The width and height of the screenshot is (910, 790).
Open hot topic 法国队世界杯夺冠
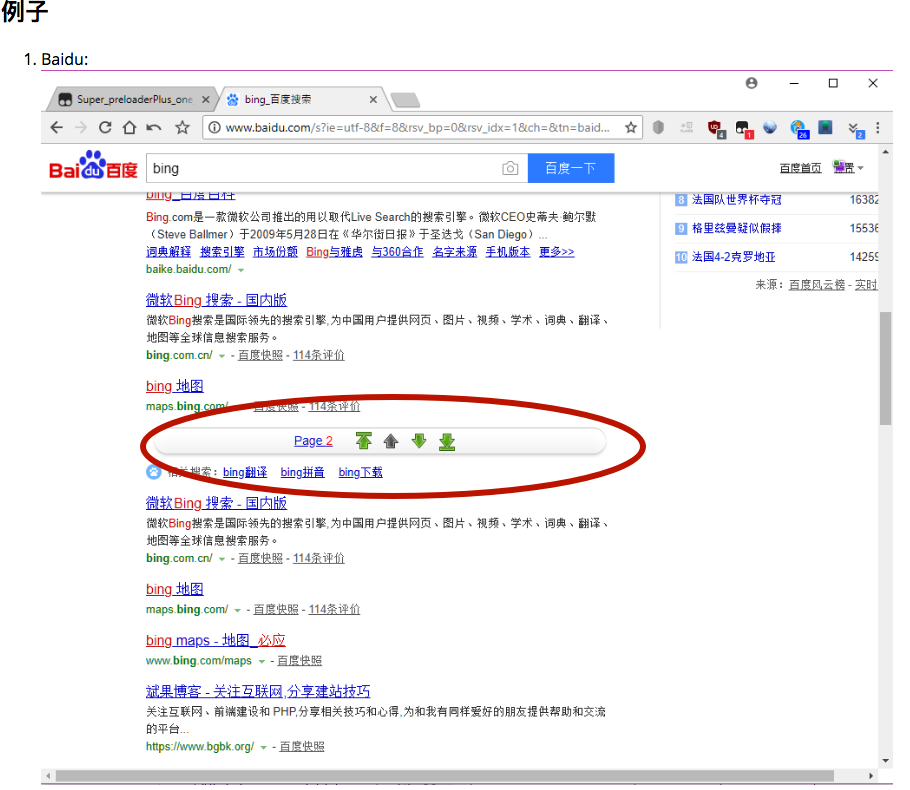pos(736,200)
